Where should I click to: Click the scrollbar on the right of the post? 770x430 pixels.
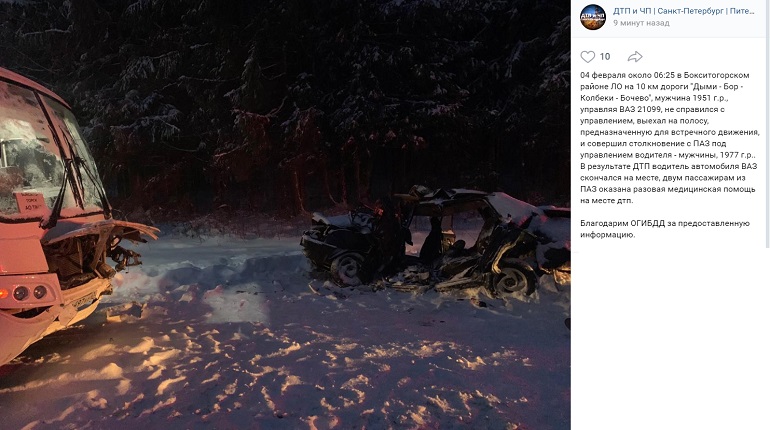(x=768, y=123)
